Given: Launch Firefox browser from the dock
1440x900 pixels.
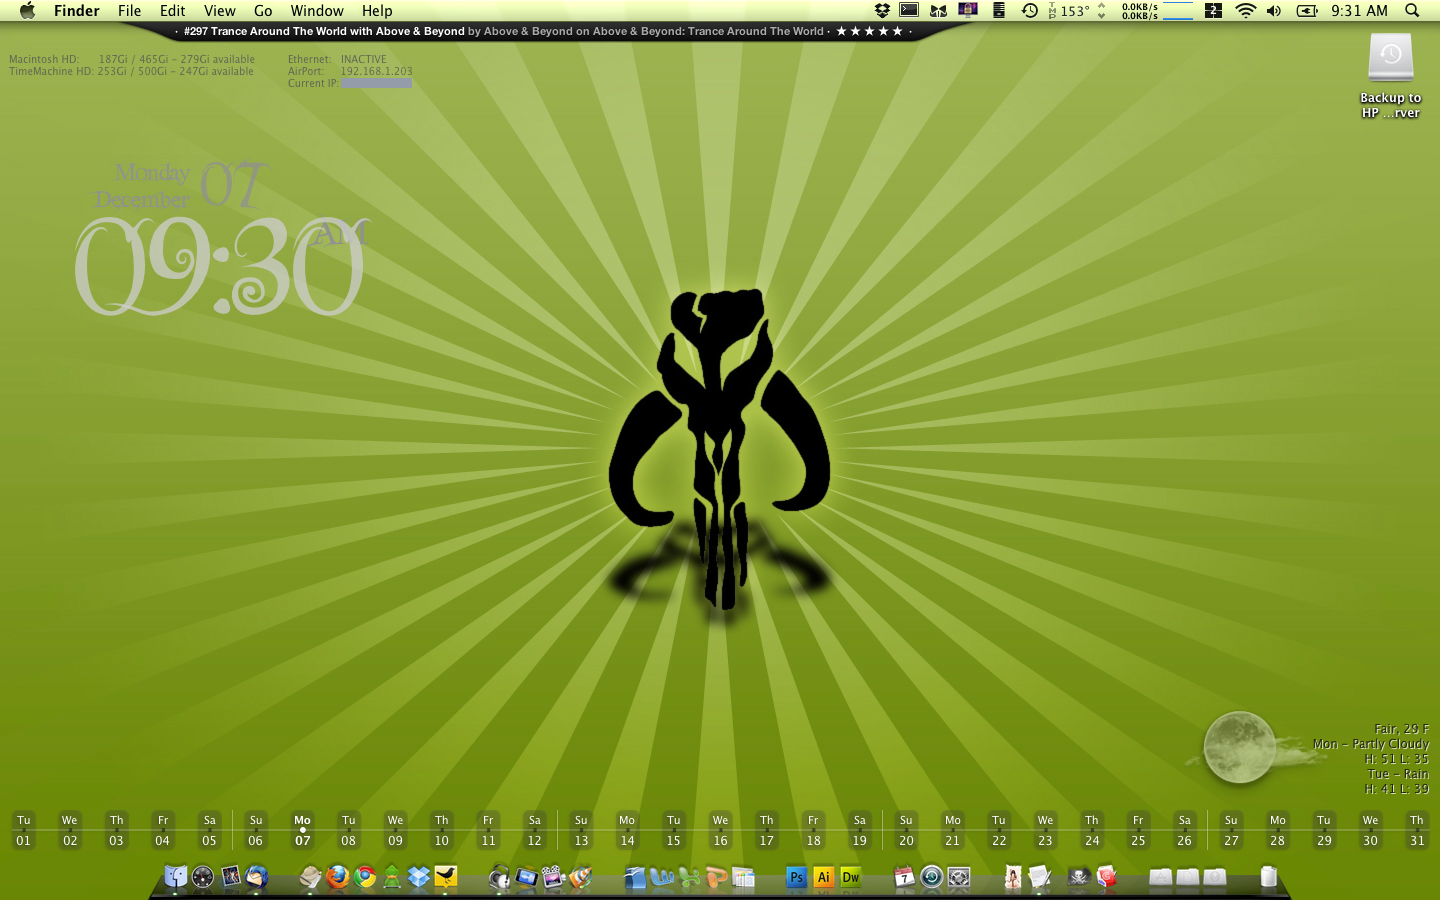Looking at the screenshot, I should (x=338, y=877).
